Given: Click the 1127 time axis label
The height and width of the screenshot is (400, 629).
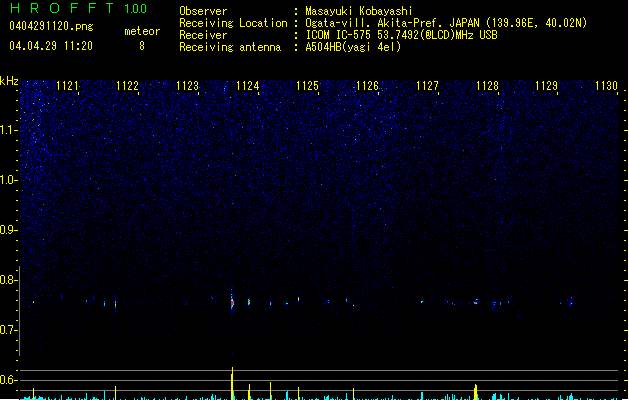Looking at the screenshot, I should point(427,86).
